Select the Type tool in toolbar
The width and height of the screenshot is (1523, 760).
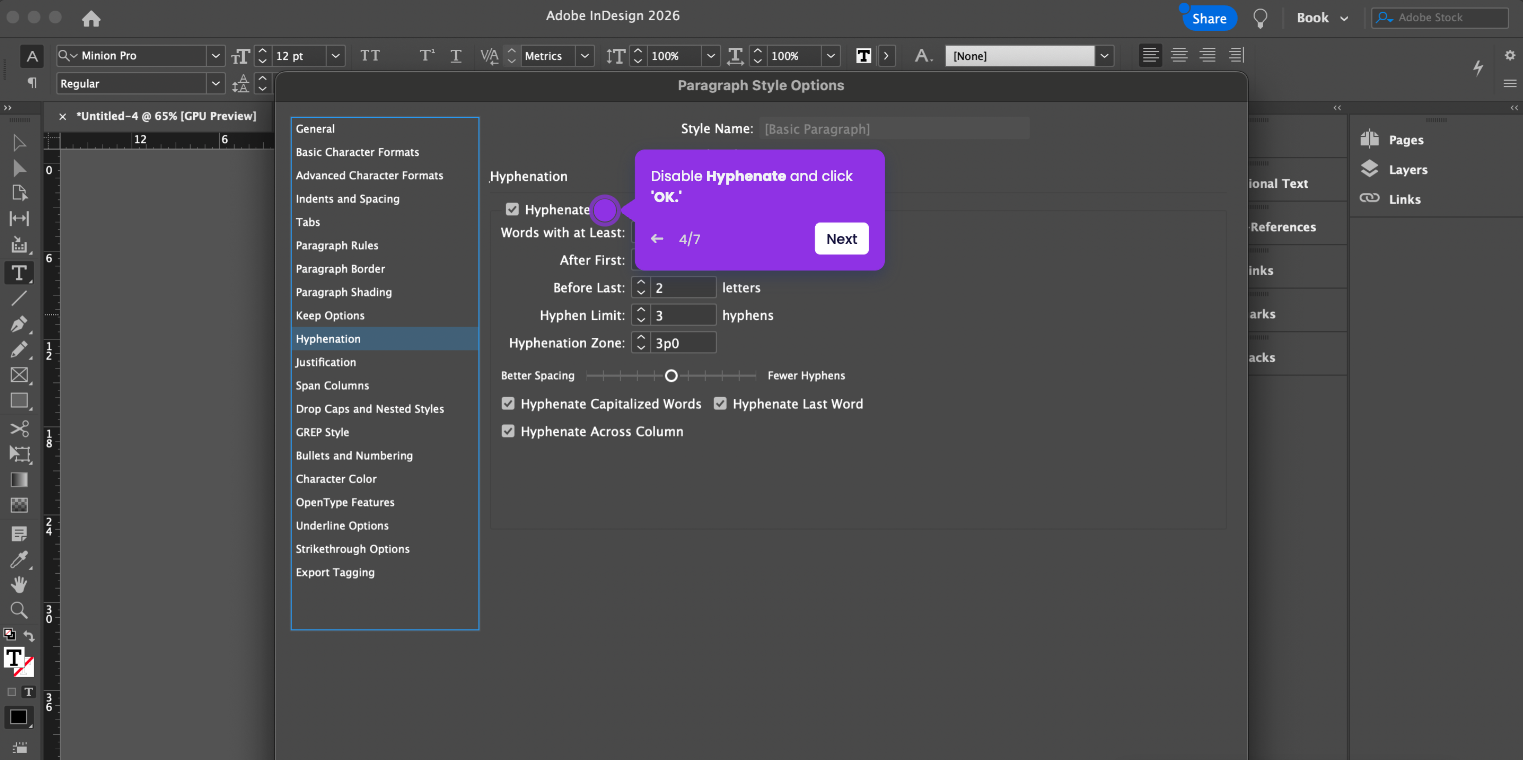point(19,272)
